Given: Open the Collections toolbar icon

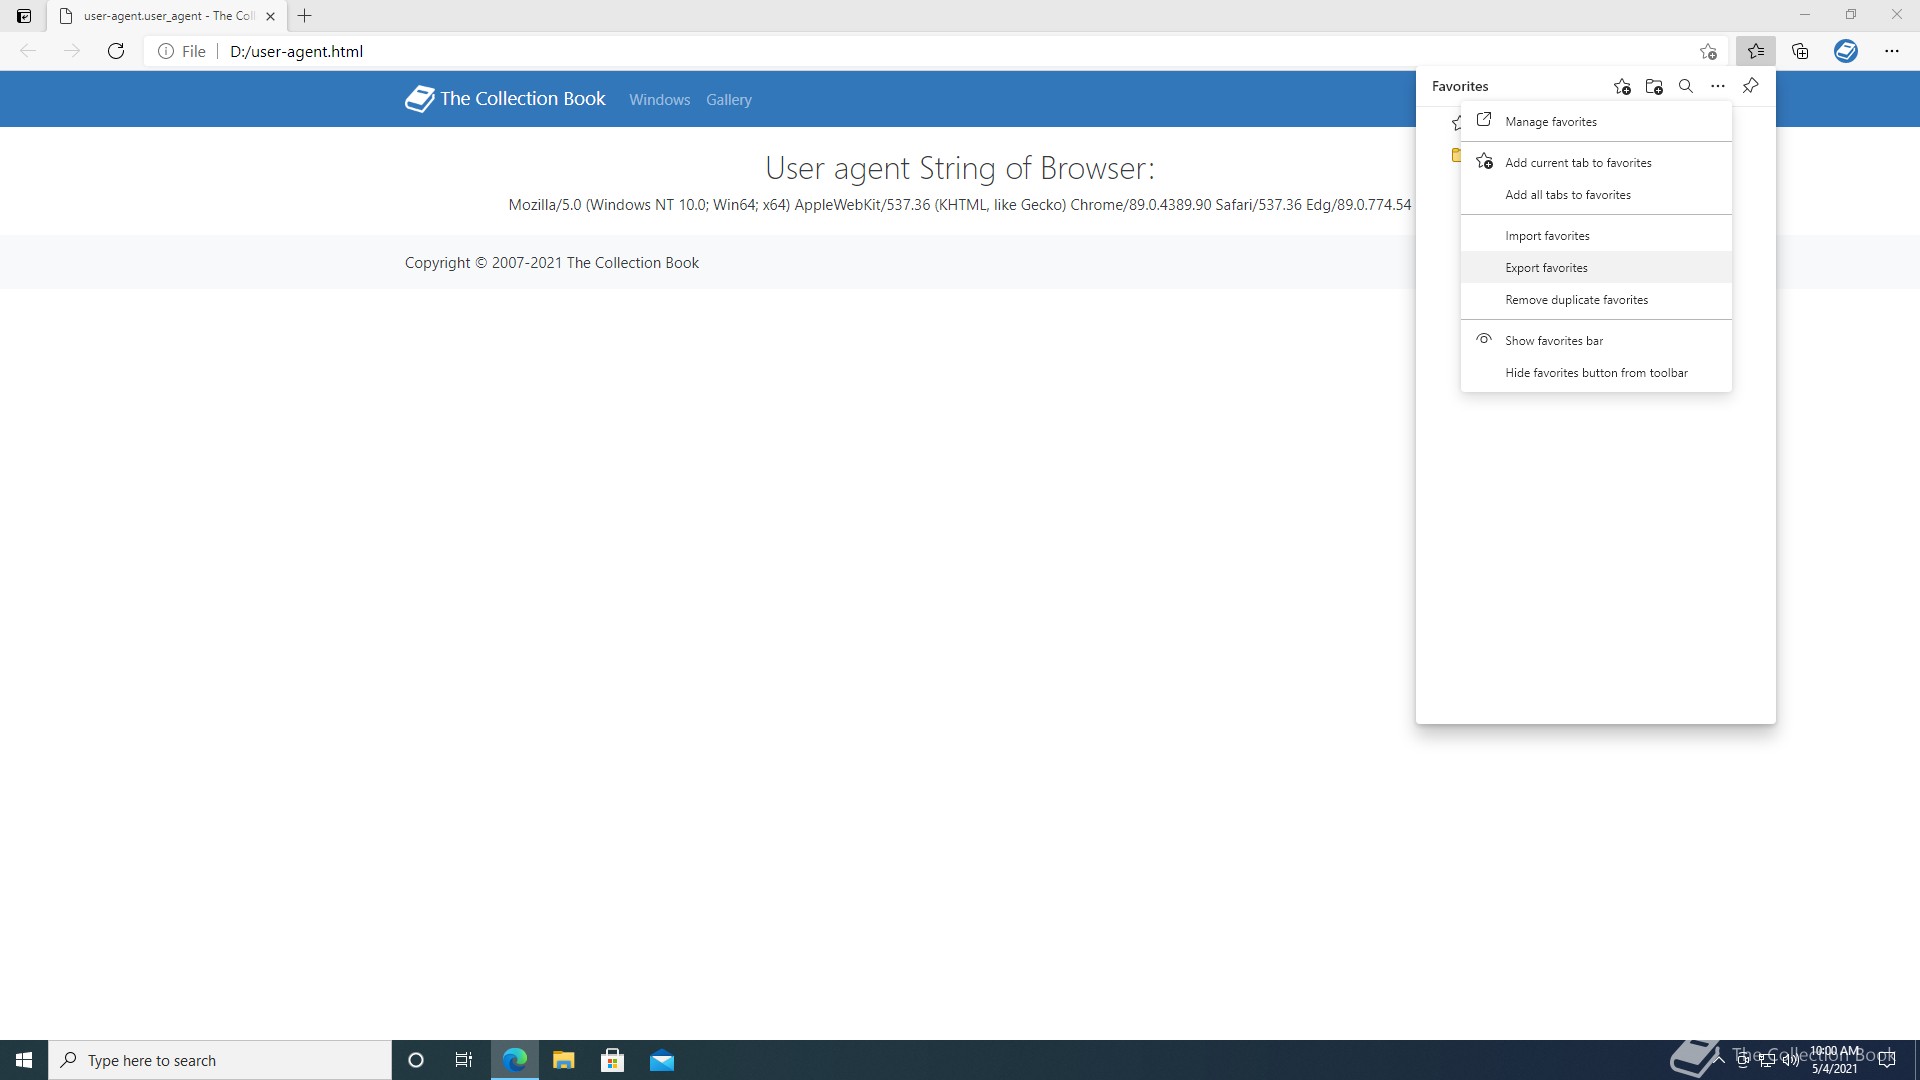Looking at the screenshot, I should [1800, 51].
